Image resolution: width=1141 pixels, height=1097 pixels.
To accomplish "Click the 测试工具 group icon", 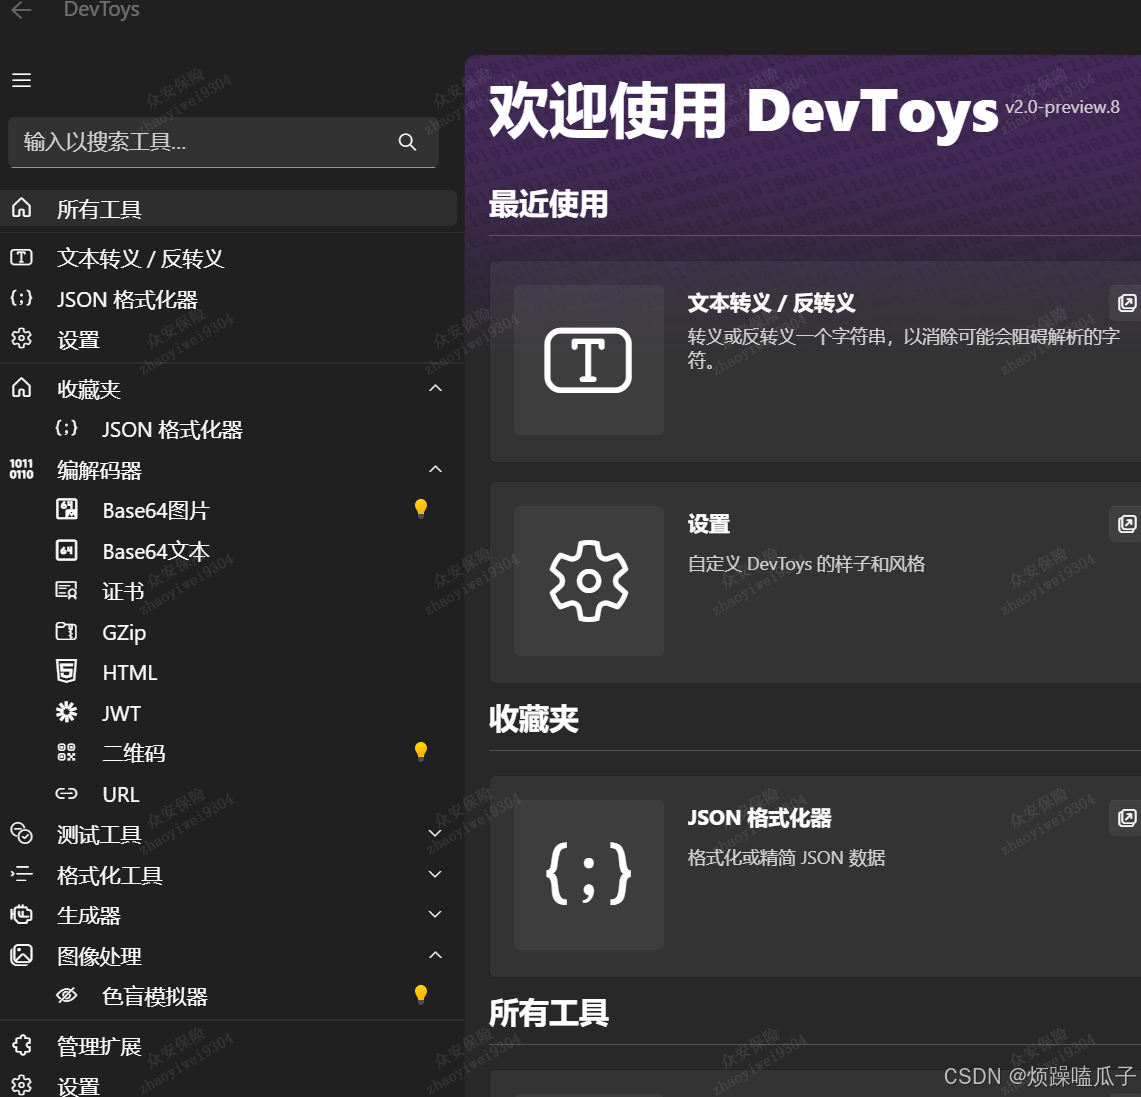I will tap(22, 833).
